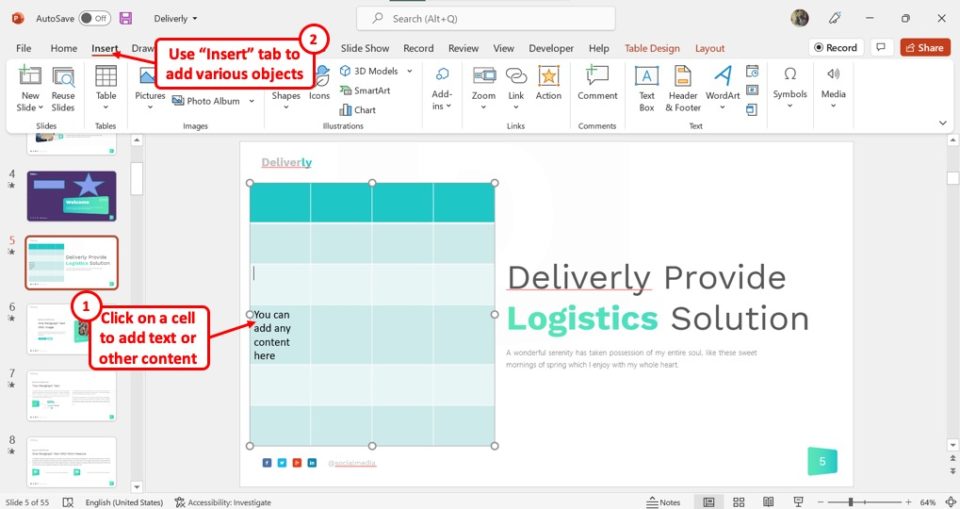This screenshot has width=960, height=509.
Task: Switch to the Home tab
Action: [64, 48]
